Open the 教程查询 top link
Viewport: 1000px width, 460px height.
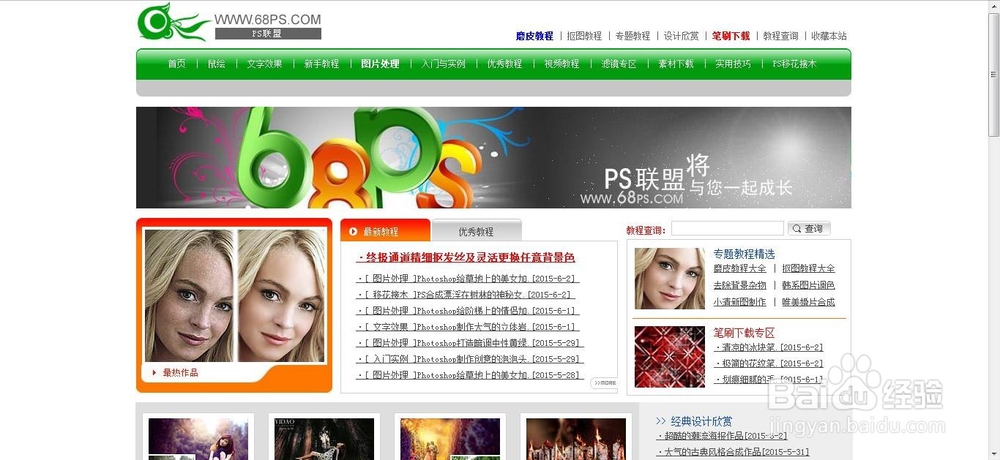click(781, 36)
